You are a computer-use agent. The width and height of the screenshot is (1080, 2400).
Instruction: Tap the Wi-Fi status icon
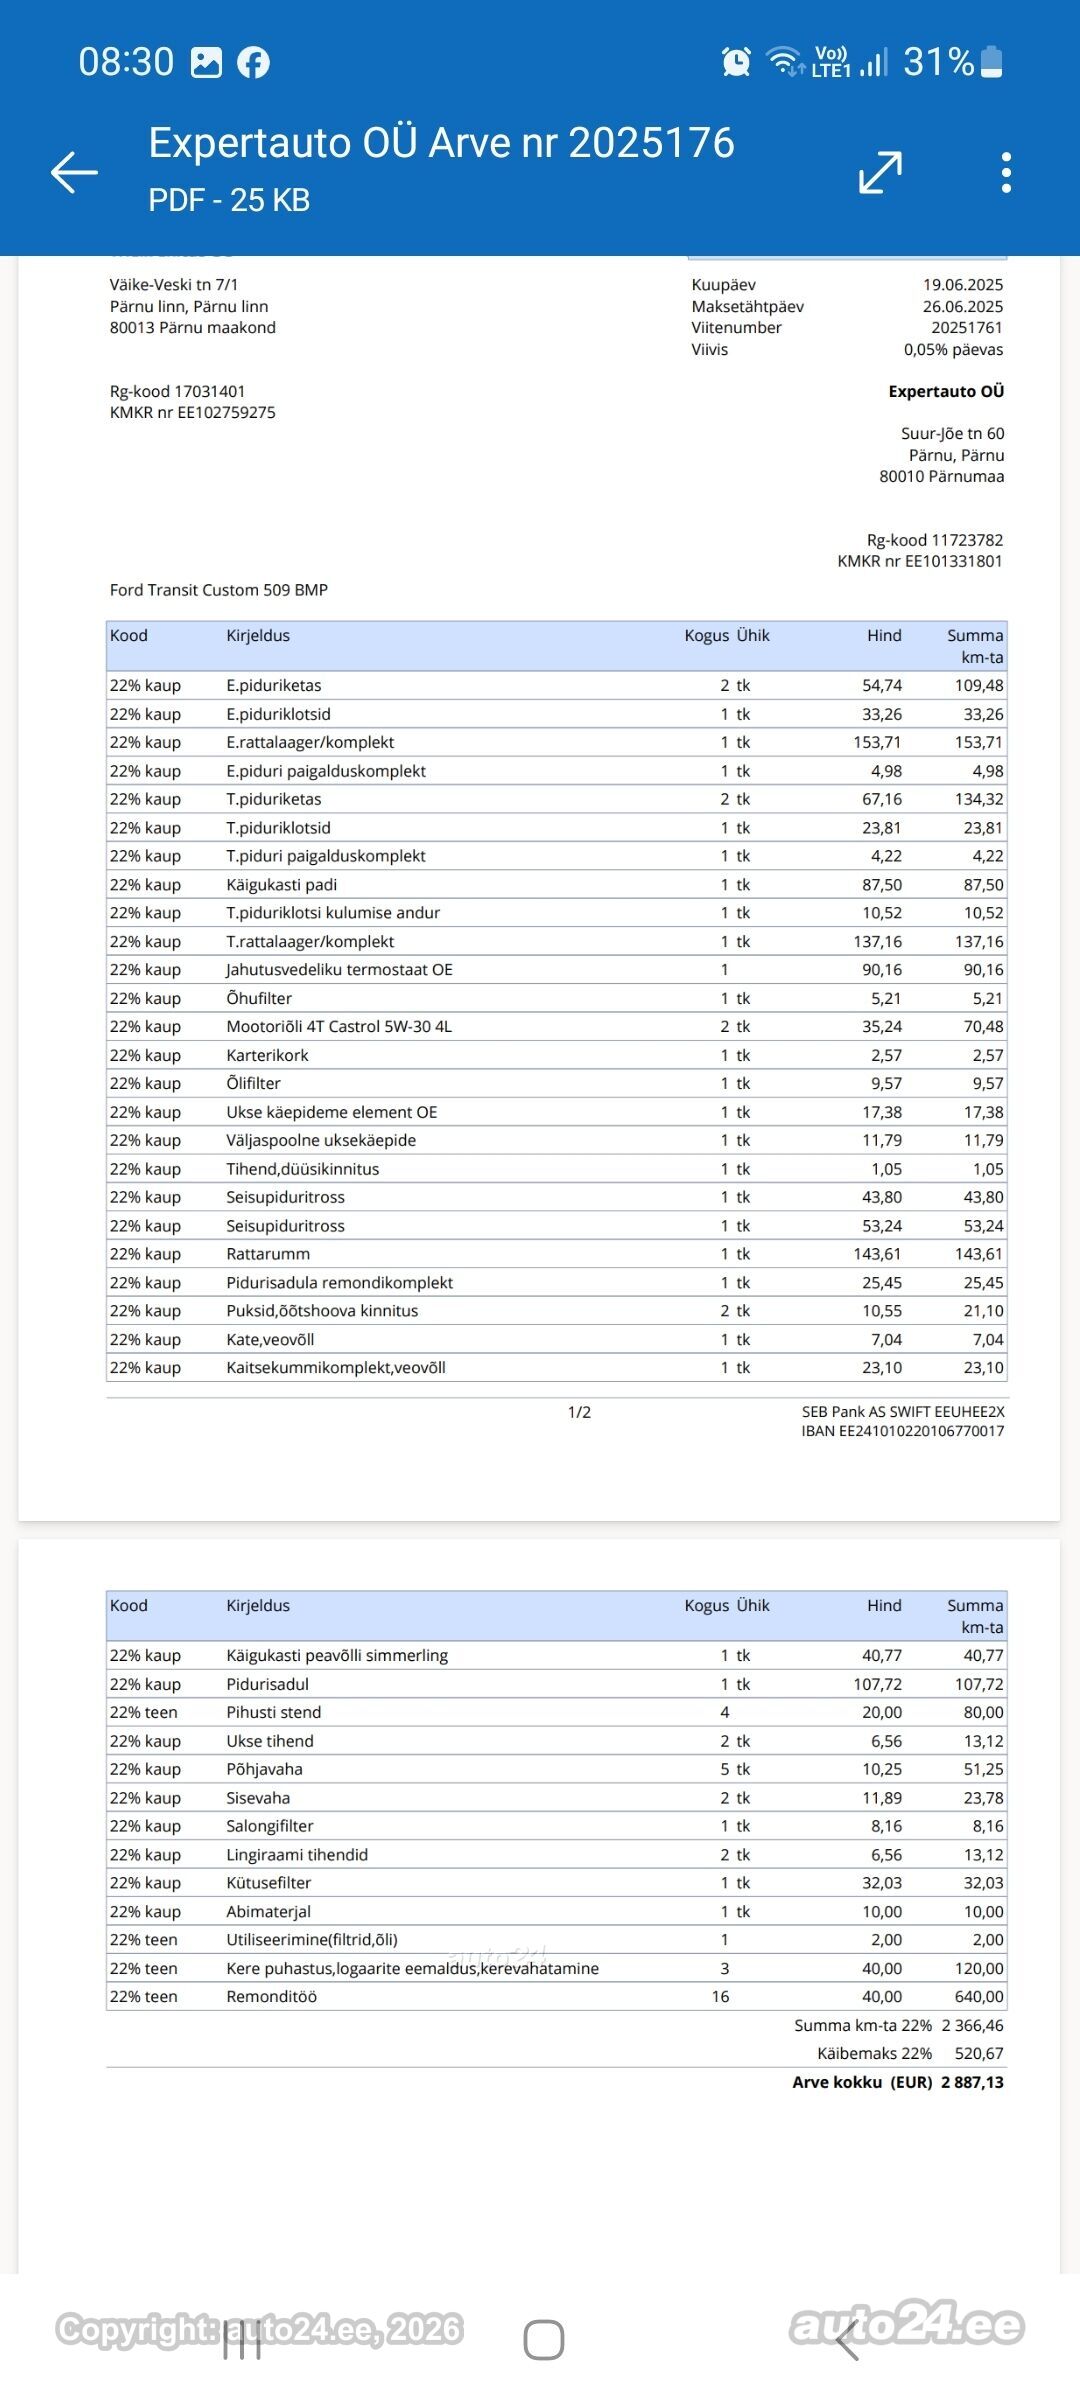(x=786, y=62)
